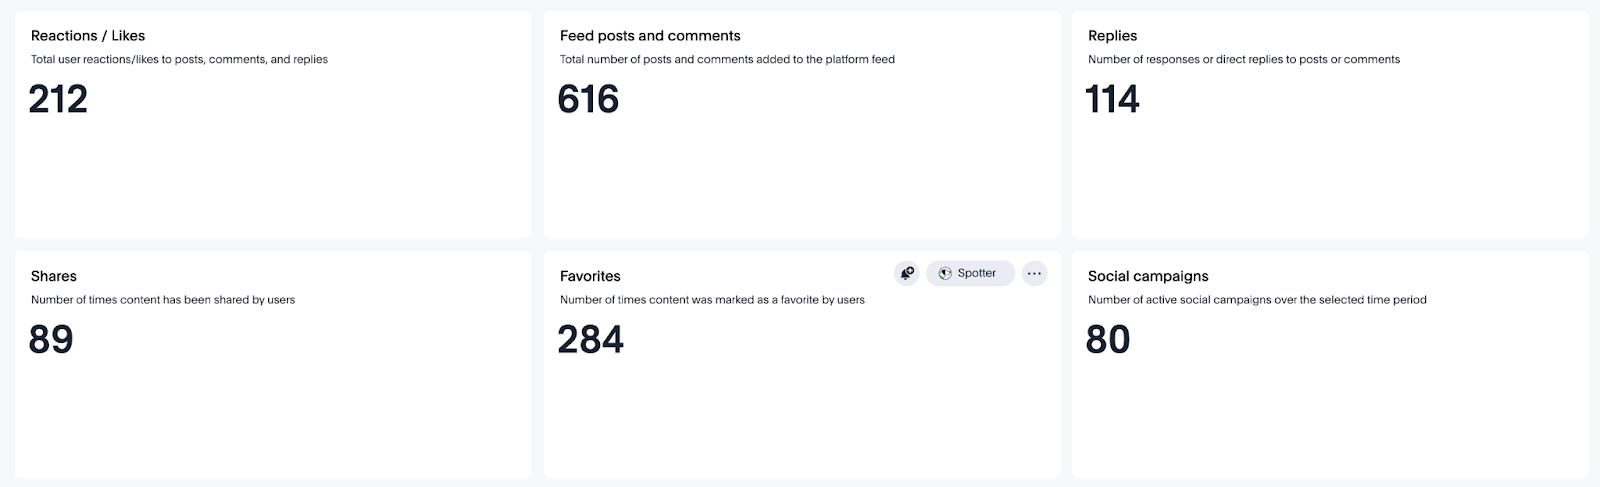Select the 89 shares KPI value
The width and height of the screenshot is (1600, 487).
click(x=51, y=340)
